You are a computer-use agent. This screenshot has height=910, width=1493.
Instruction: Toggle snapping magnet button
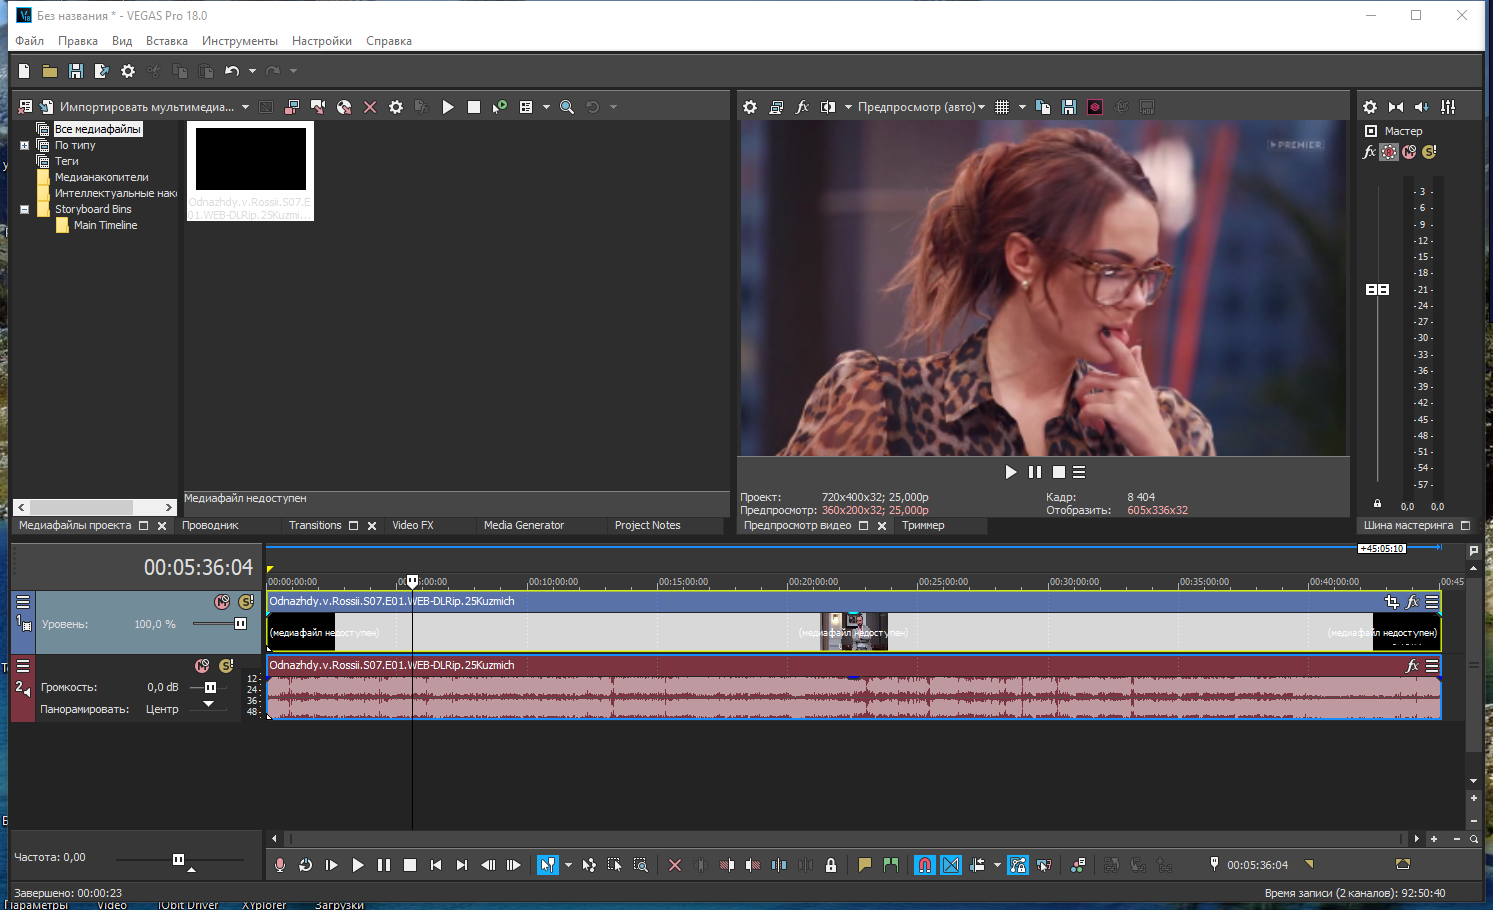point(925,865)
